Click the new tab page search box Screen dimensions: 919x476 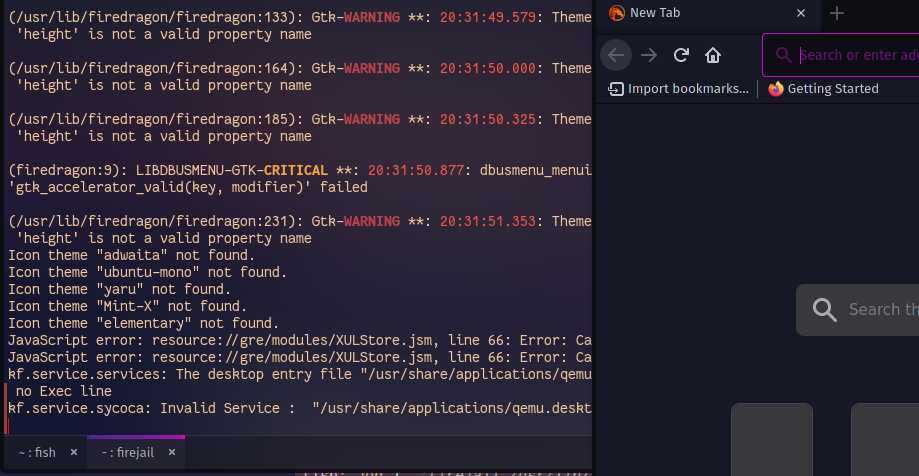coord(857,310)
